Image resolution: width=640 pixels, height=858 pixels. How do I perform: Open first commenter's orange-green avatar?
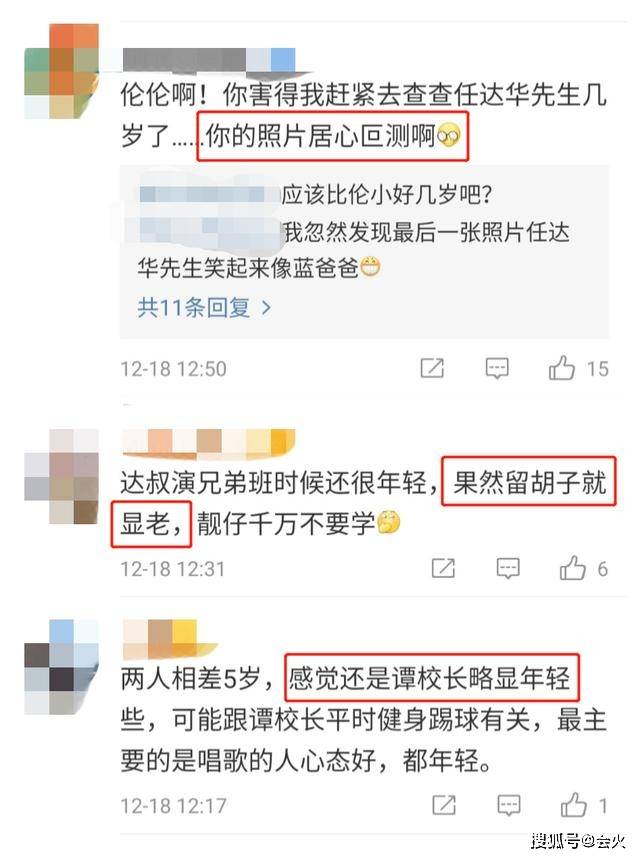61,71
